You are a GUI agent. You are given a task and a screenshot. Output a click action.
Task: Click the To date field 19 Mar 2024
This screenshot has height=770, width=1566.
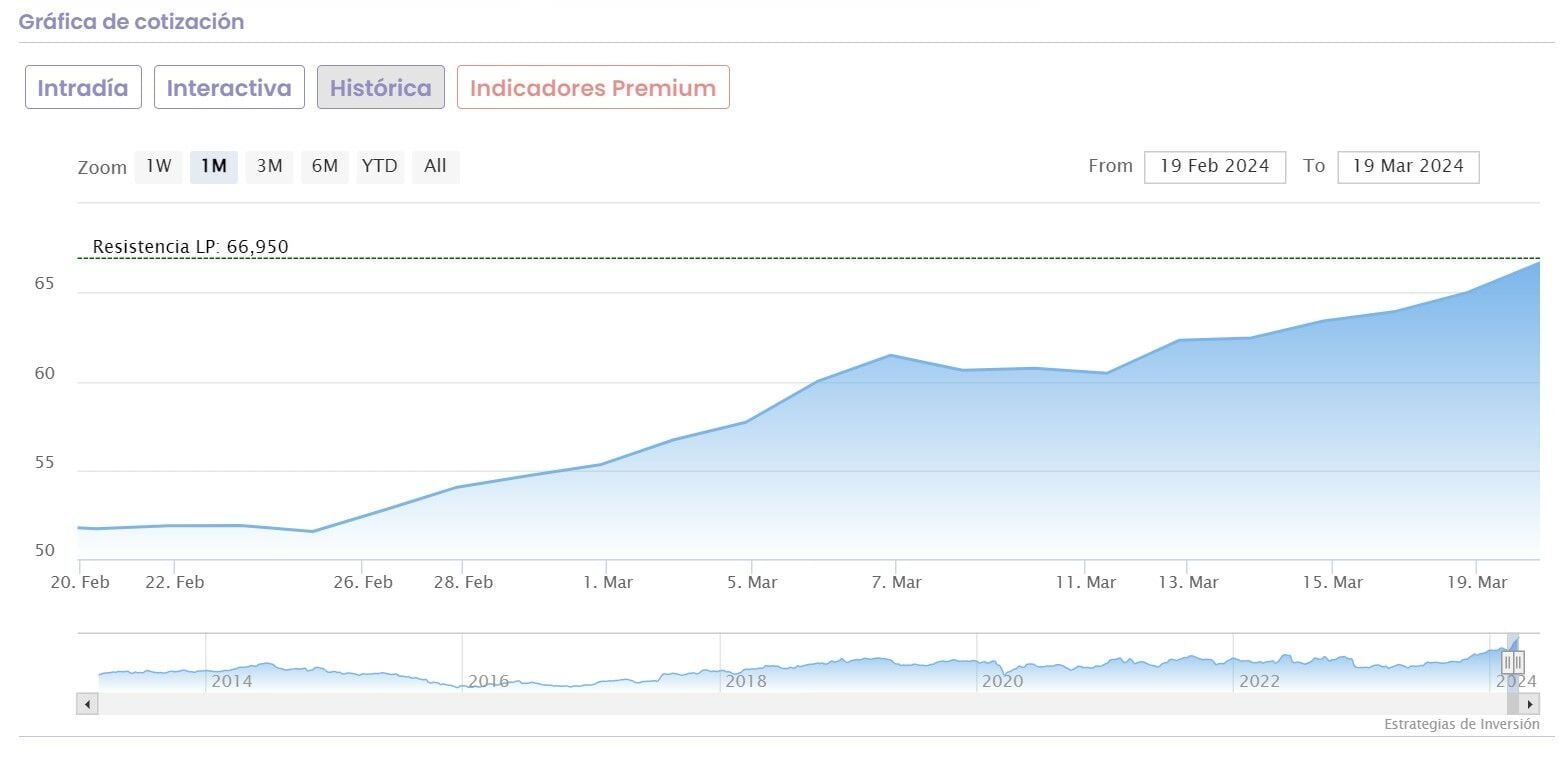pyautogui.click(x=1407, y=167)
